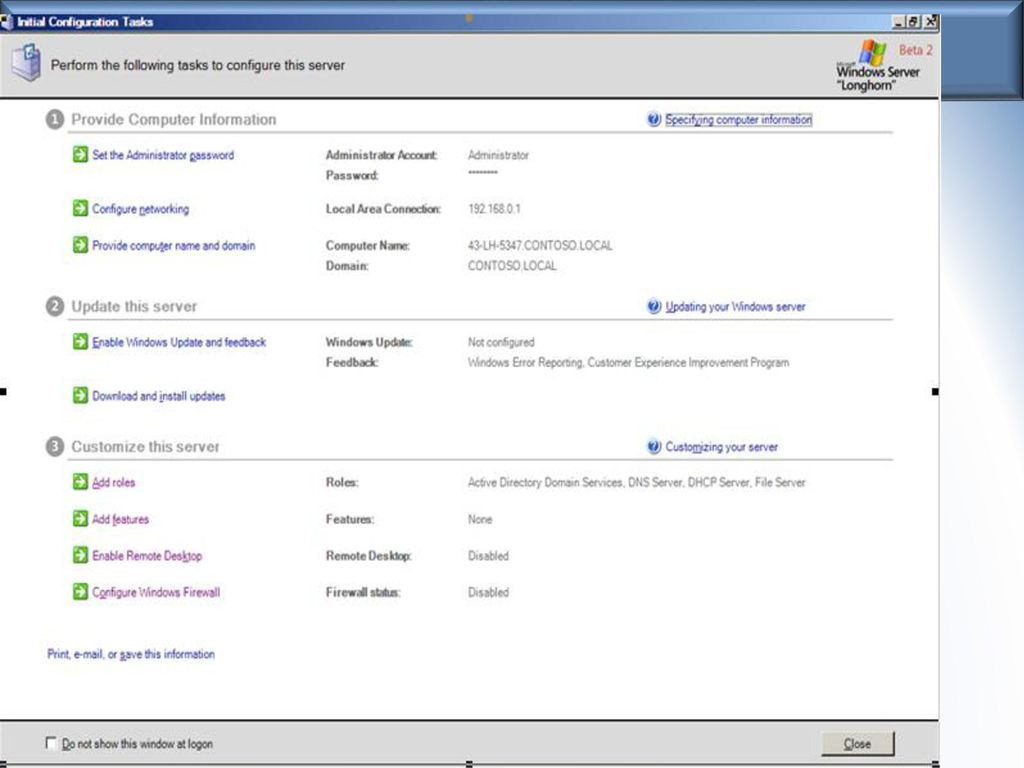Open the Configure networking link

pyautogui.click(x=140, y=209)
